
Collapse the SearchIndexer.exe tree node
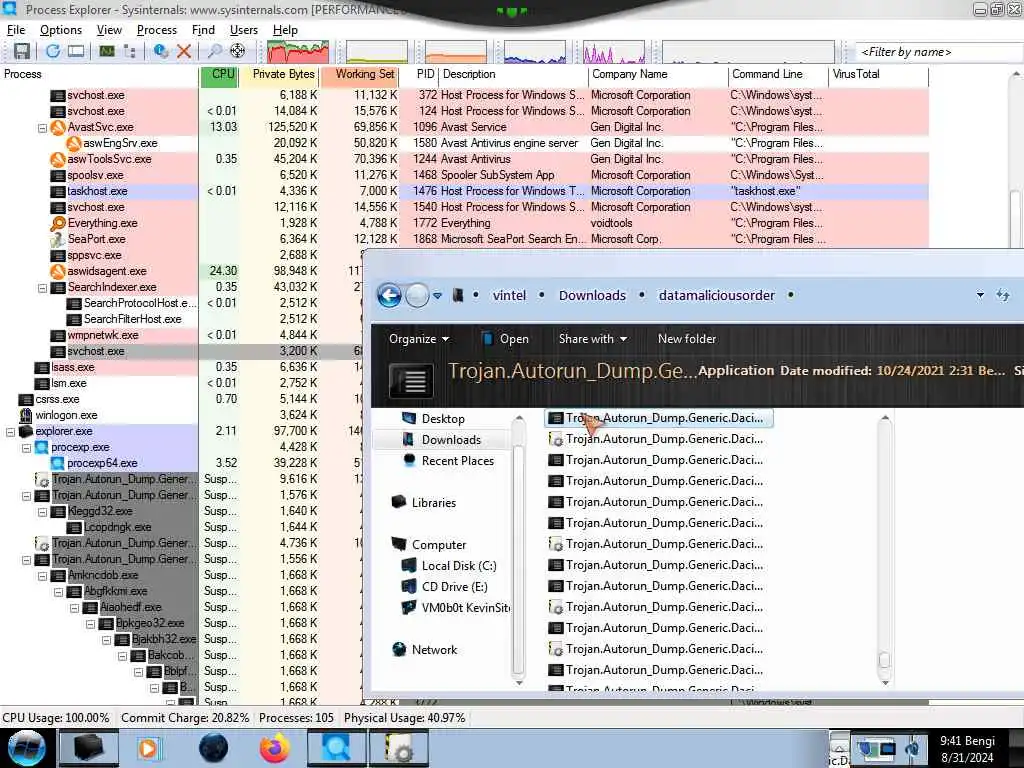(x=42, y=288)
